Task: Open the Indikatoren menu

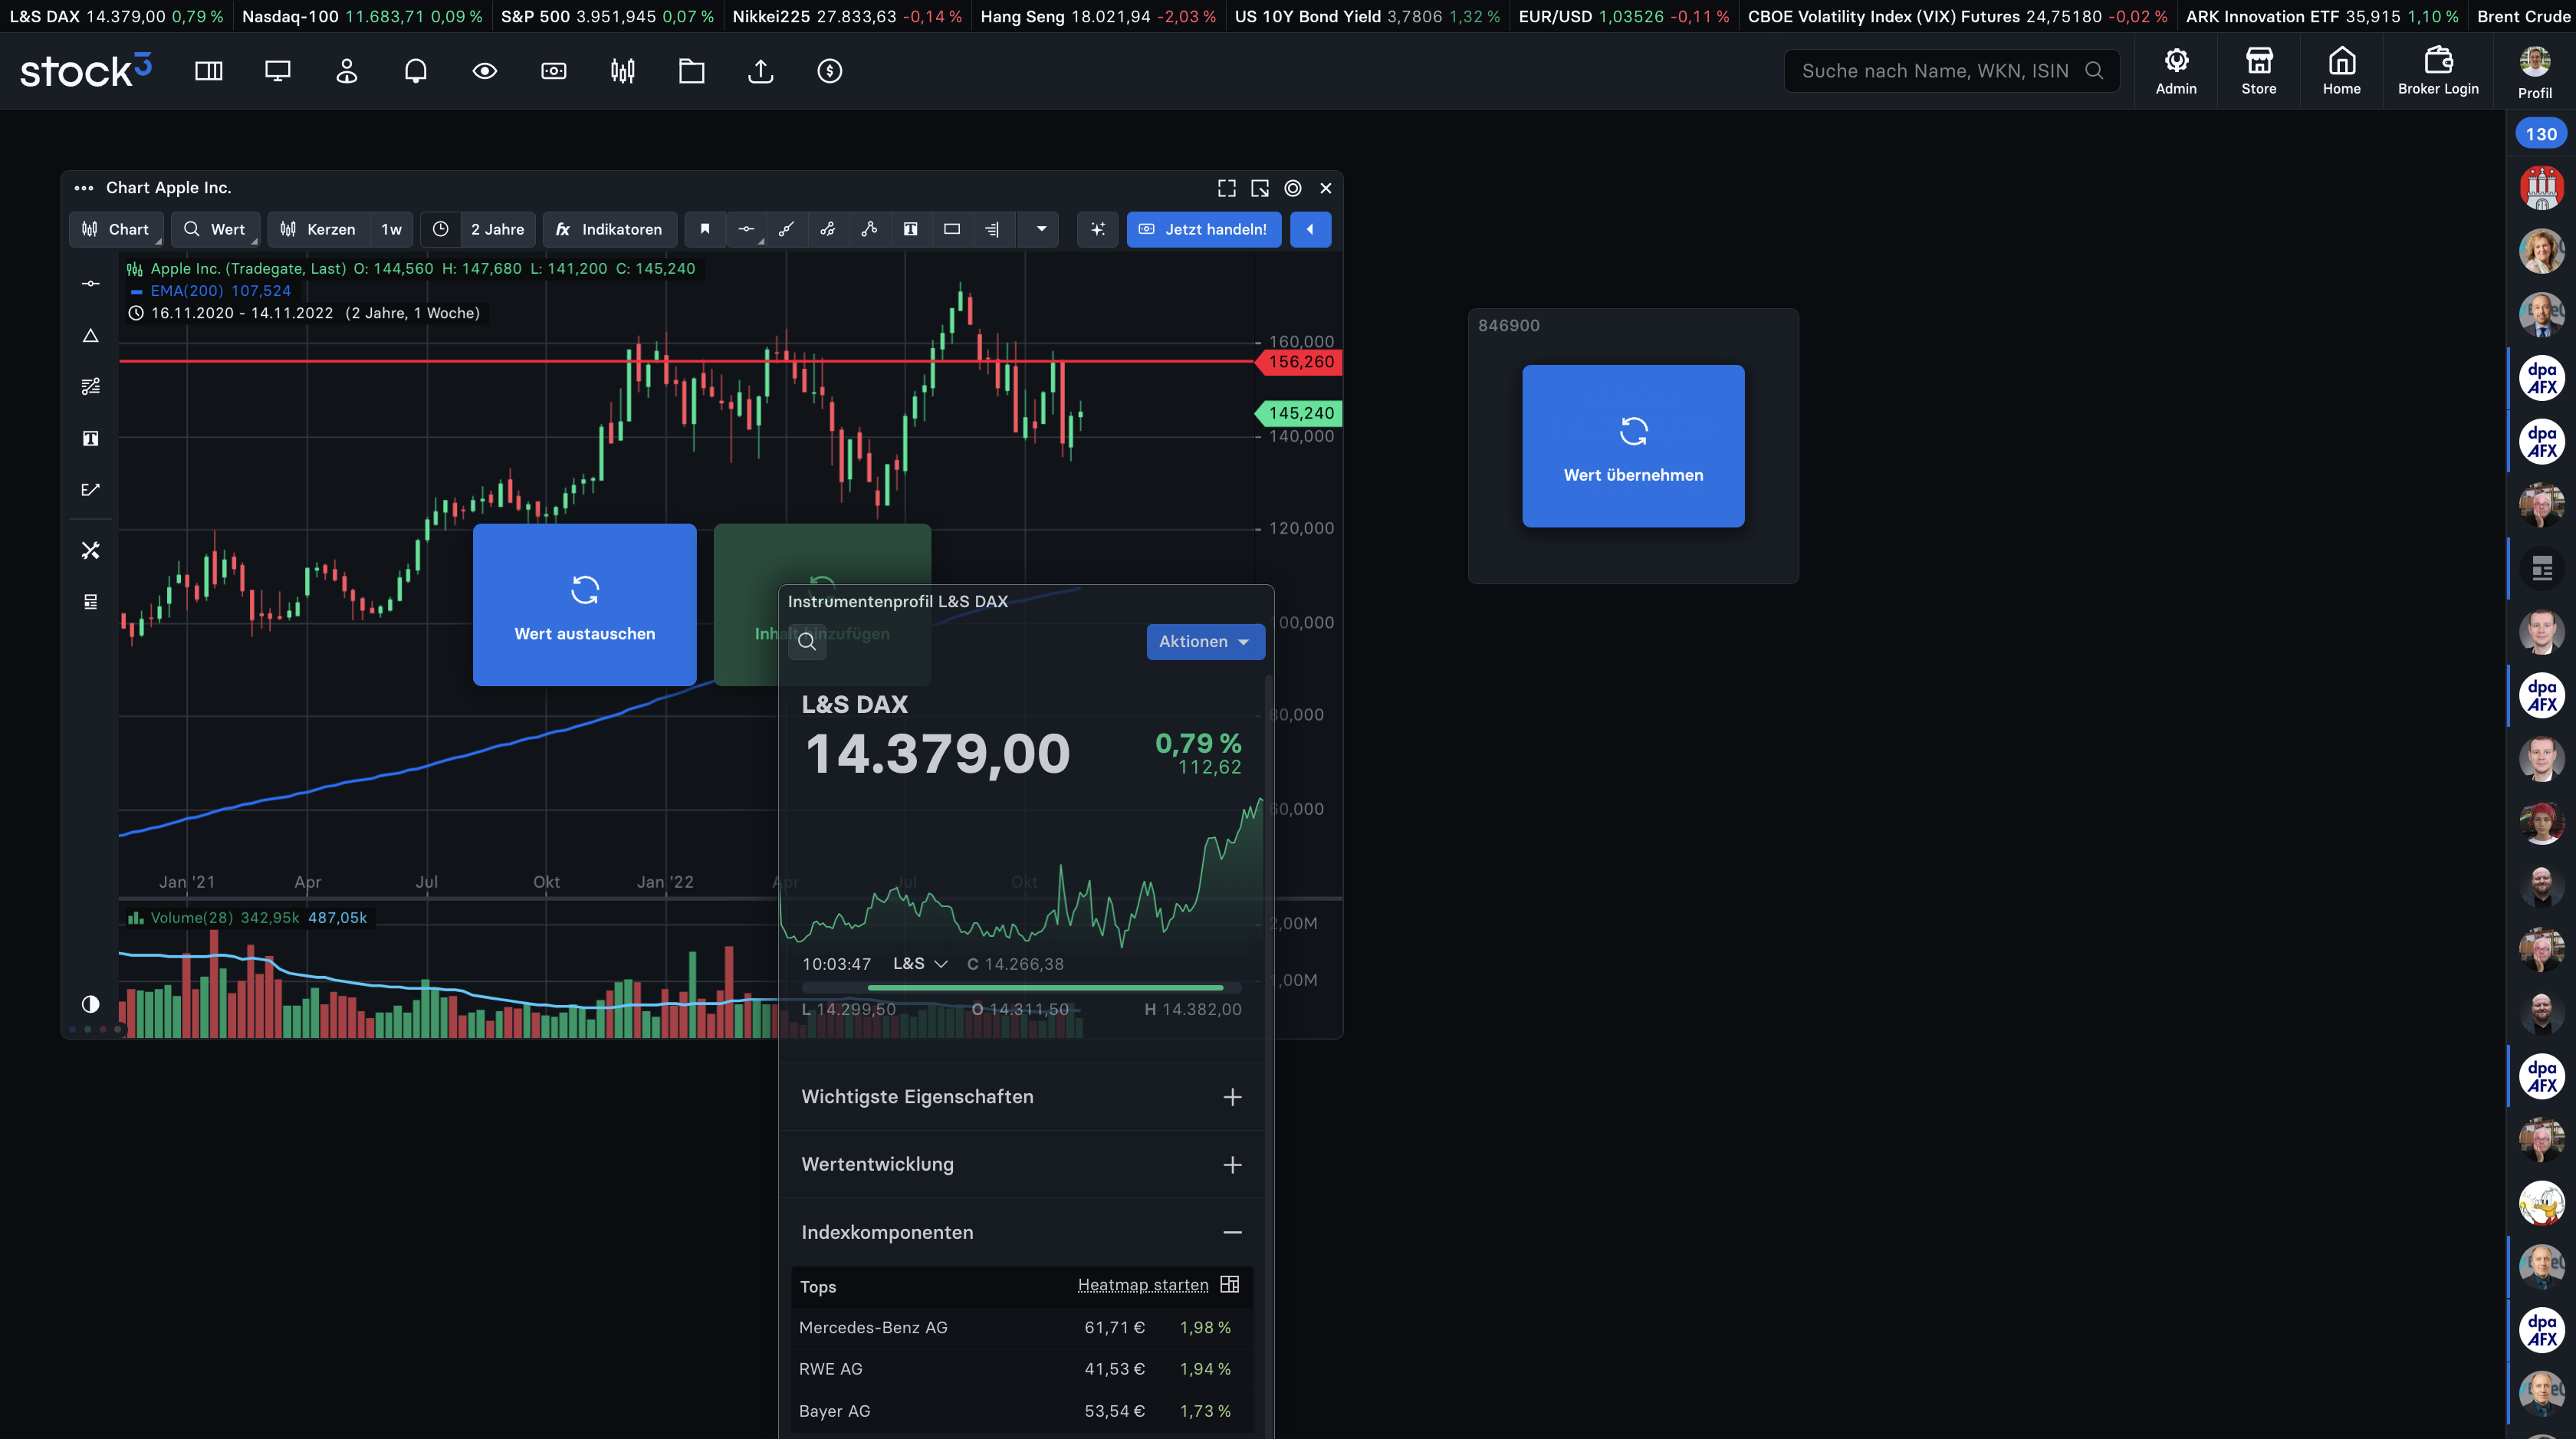Action: (x=609, y=229)
